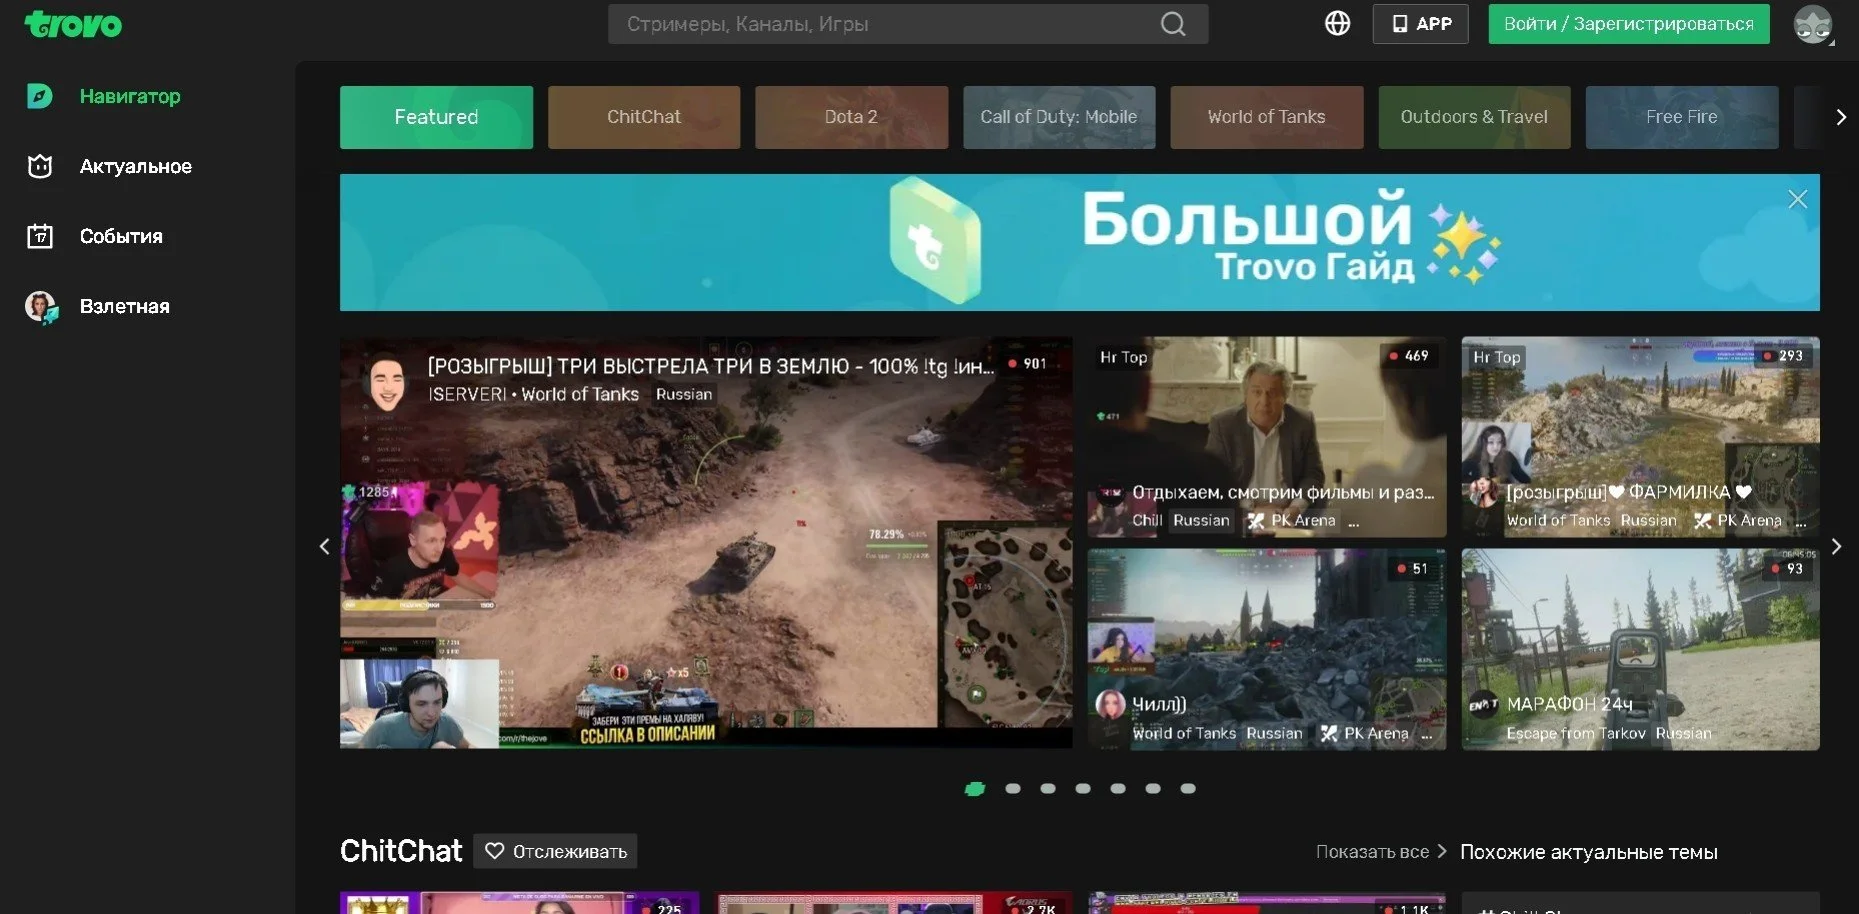The image size is (1859, 914).
Task: Click the Показать все link
Action: tap(1372, 852)
